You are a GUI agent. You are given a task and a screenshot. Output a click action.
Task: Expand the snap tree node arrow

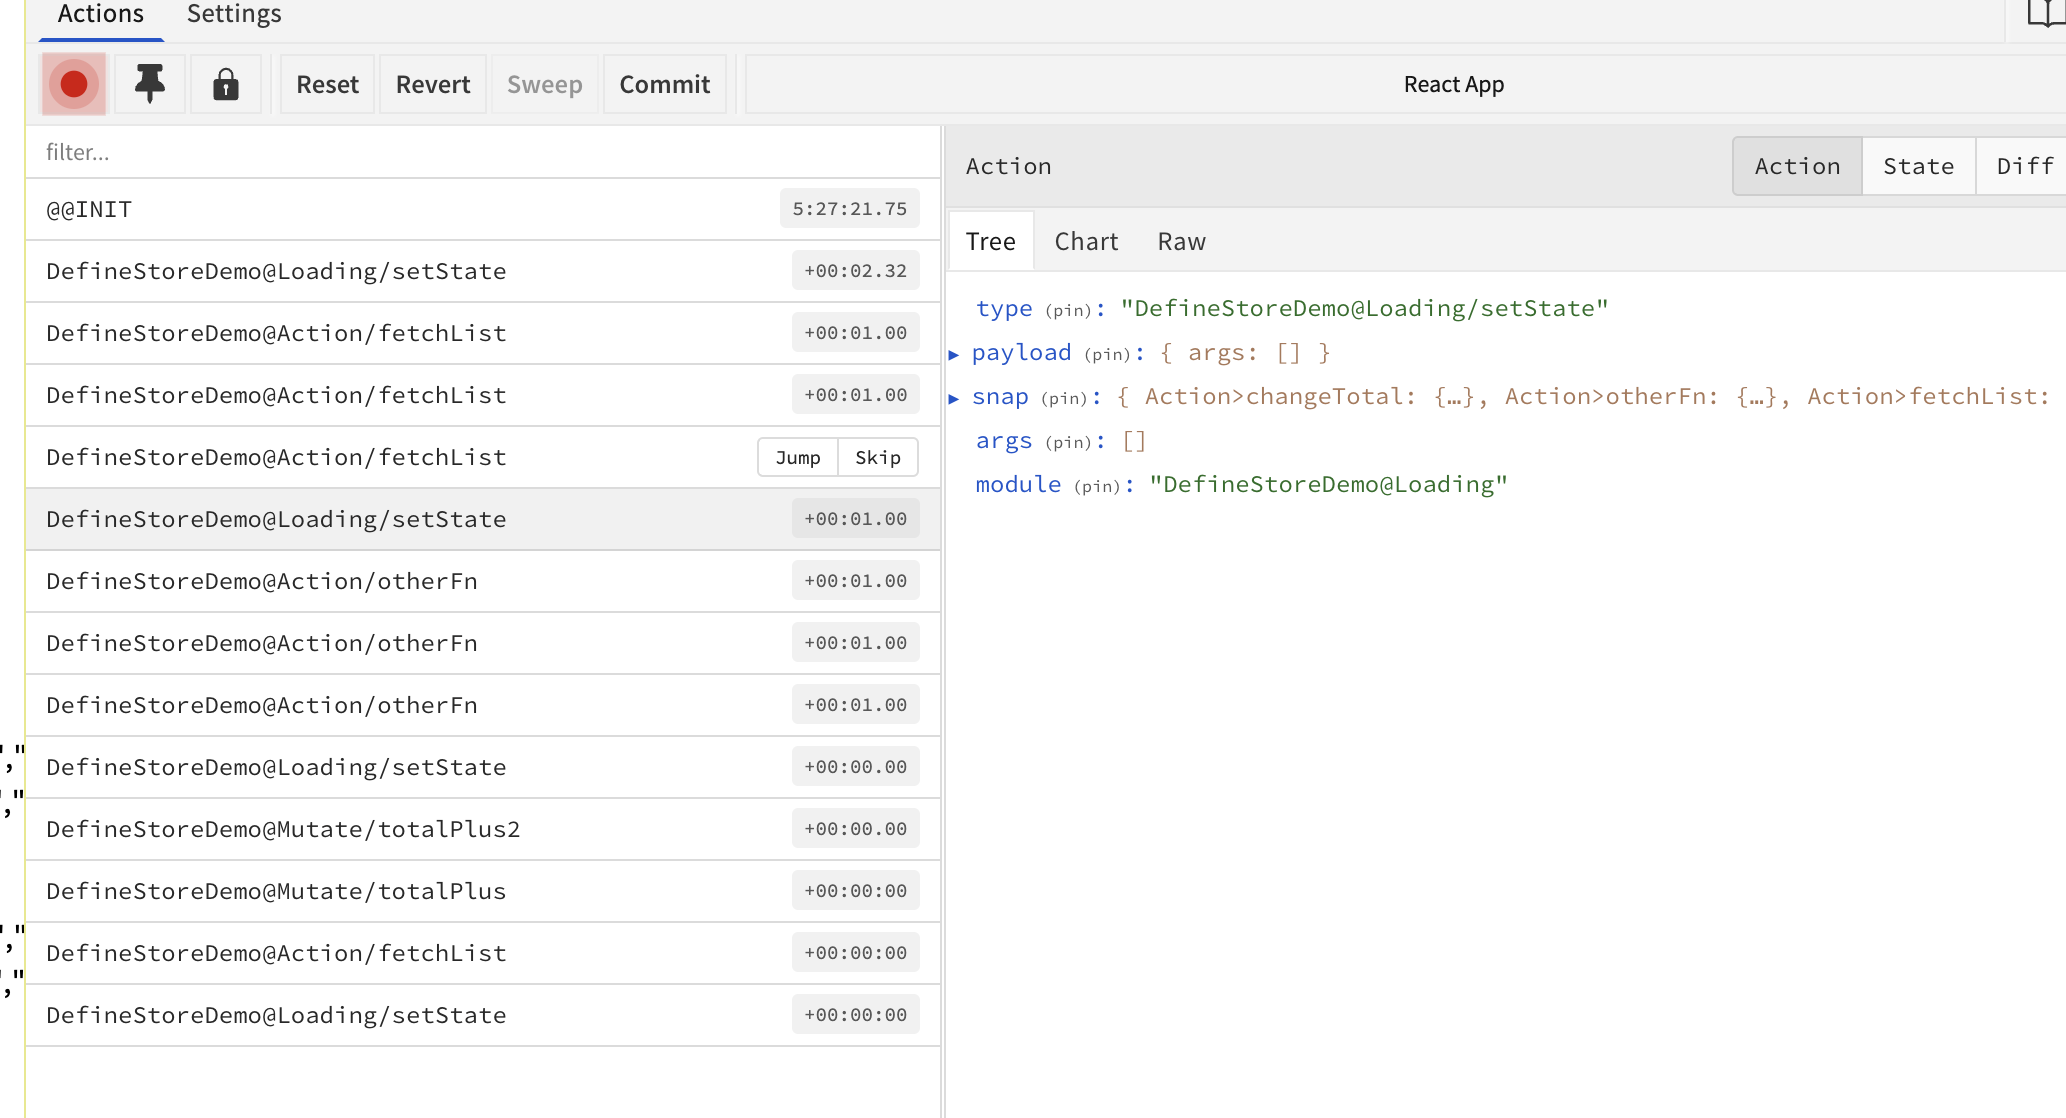tap(954, 398)
